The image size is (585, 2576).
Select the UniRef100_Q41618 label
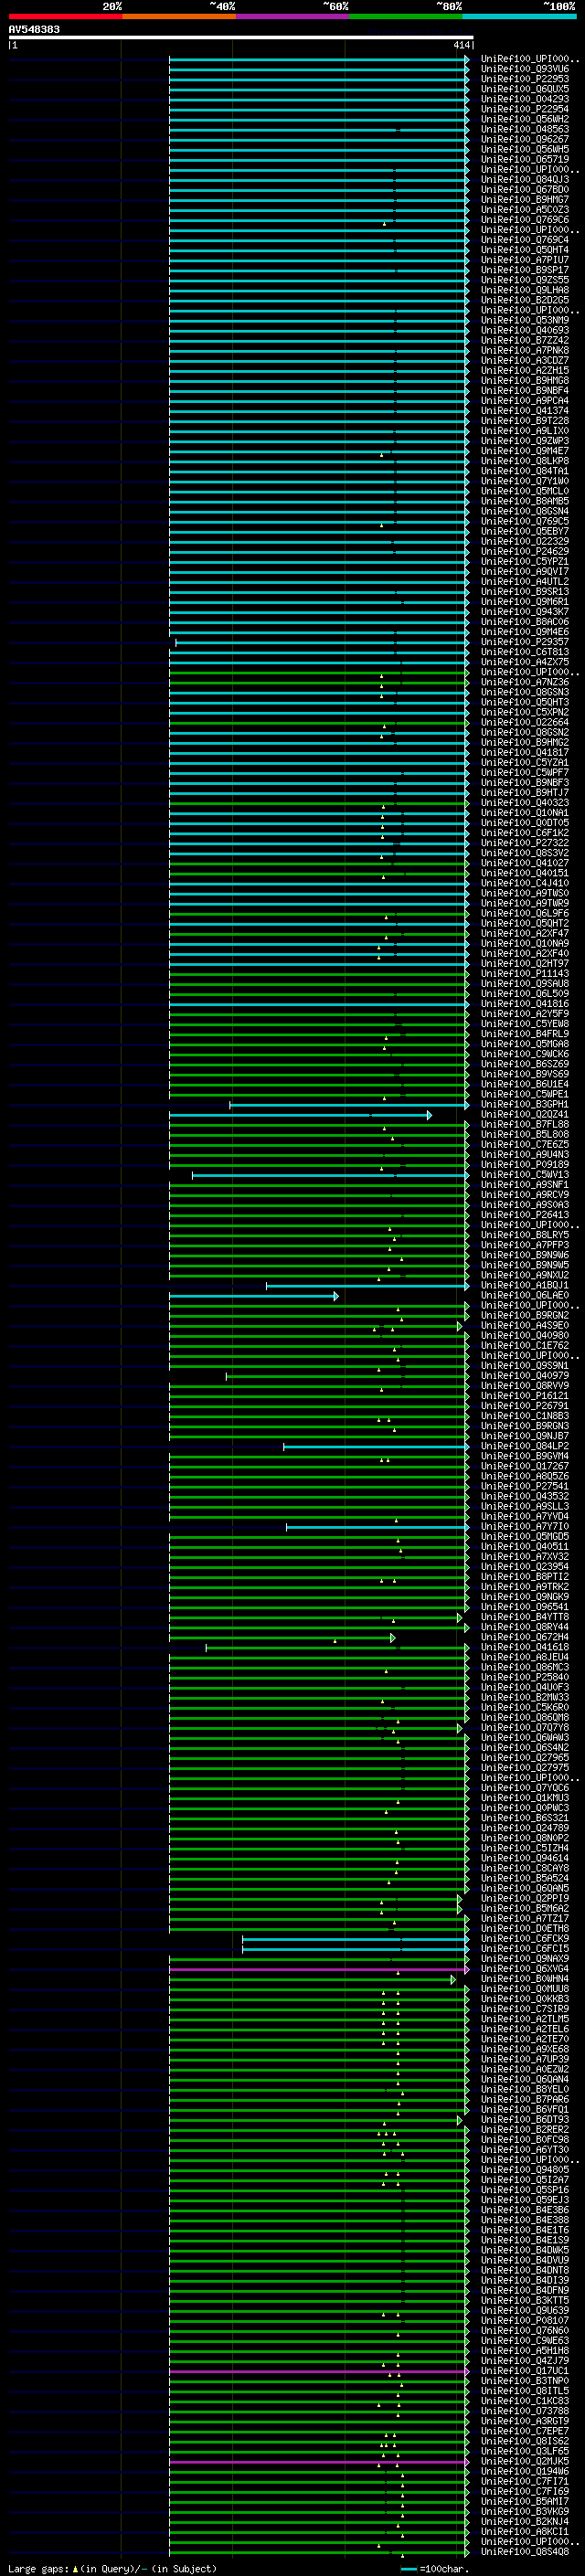[525, 1647]
